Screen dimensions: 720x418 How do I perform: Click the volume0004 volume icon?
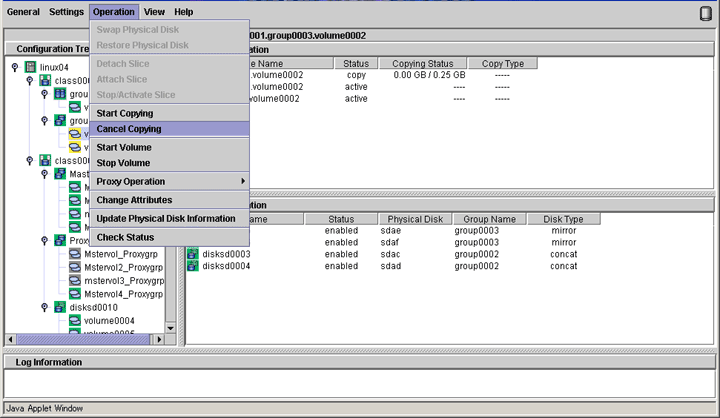coord(75,321)
